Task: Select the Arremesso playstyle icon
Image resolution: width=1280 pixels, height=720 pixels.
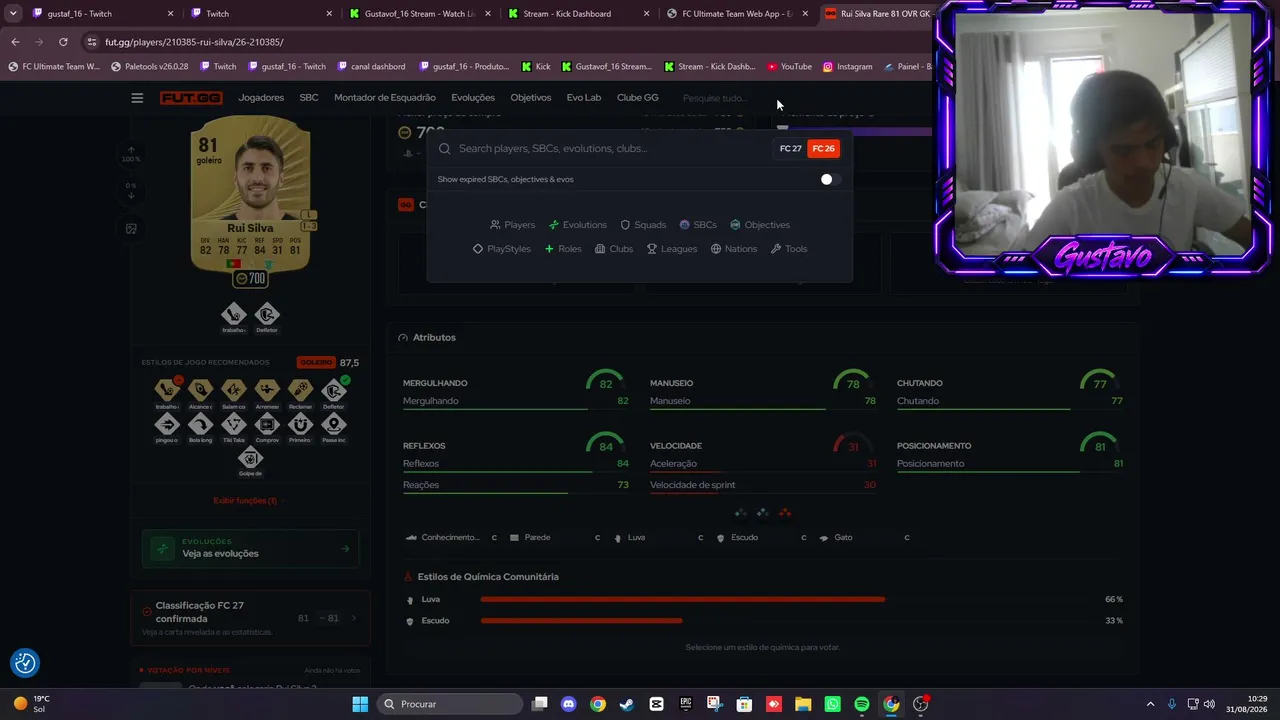Action: (x=267, y=390)
